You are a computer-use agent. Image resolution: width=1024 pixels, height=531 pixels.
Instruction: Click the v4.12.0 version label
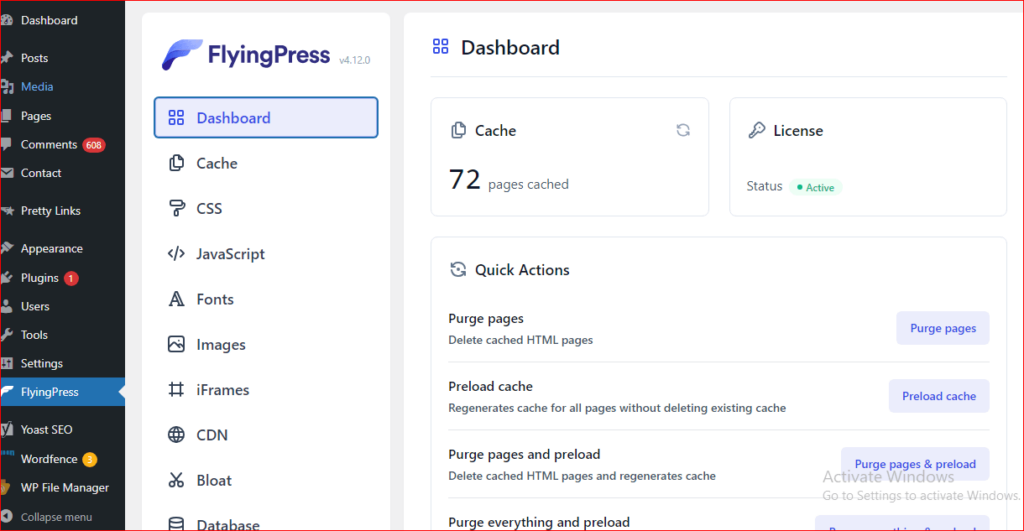coord(355,60)
